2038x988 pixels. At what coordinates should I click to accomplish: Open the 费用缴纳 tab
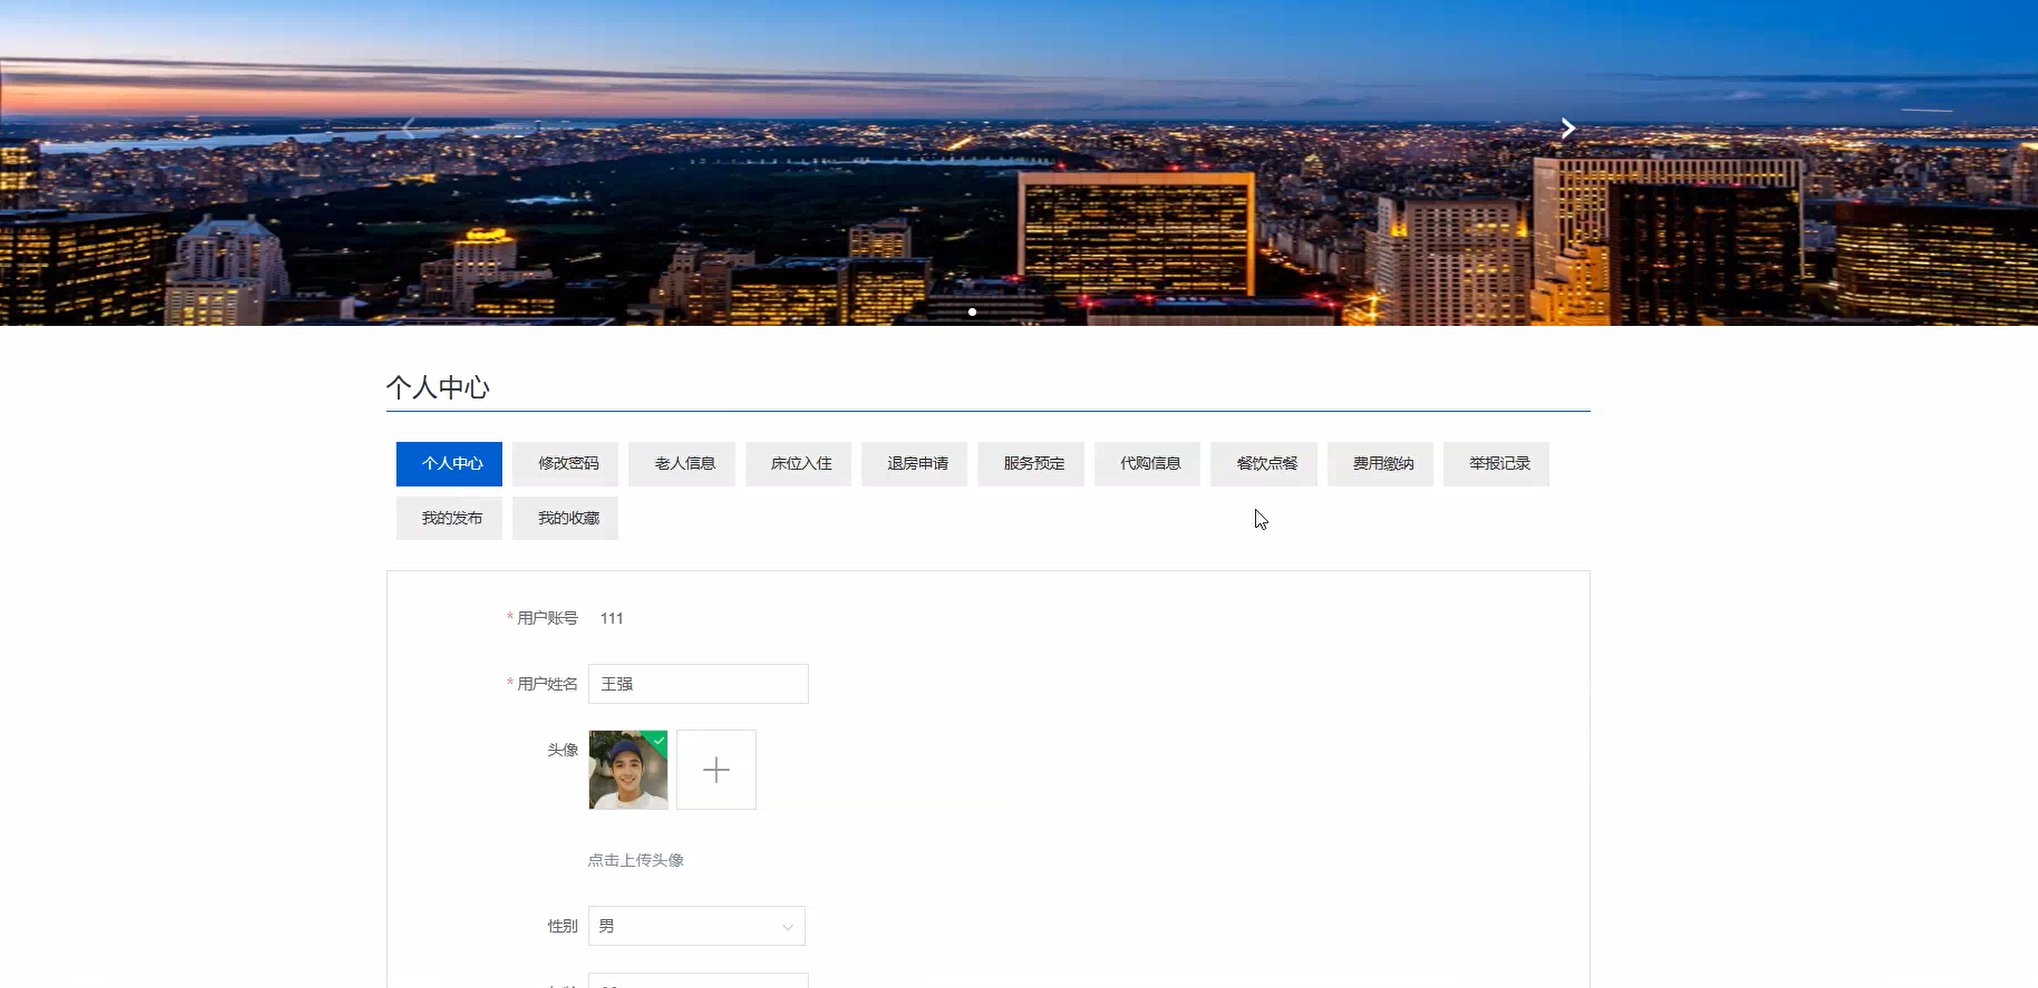click(1380, 464)
